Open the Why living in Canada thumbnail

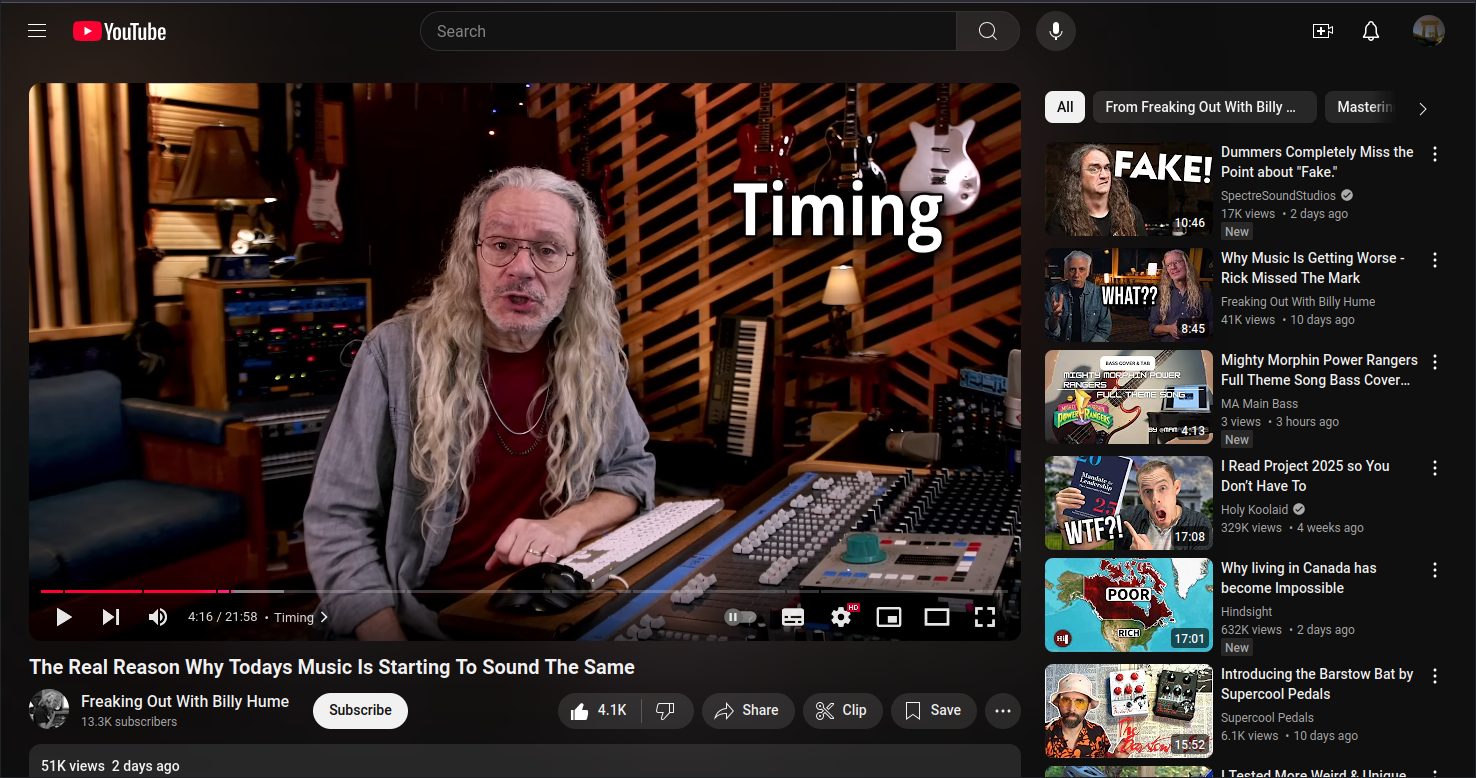pos(1129,605)
